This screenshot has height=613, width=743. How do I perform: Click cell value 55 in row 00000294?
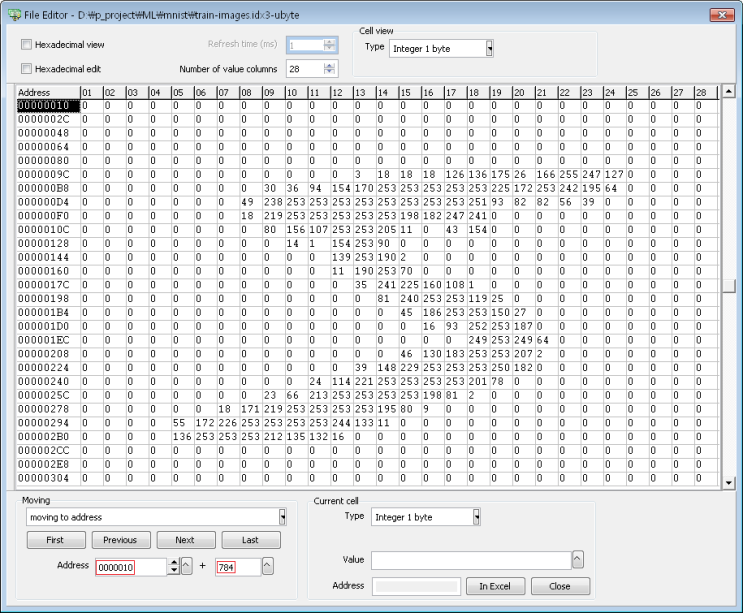coord(182,423)
